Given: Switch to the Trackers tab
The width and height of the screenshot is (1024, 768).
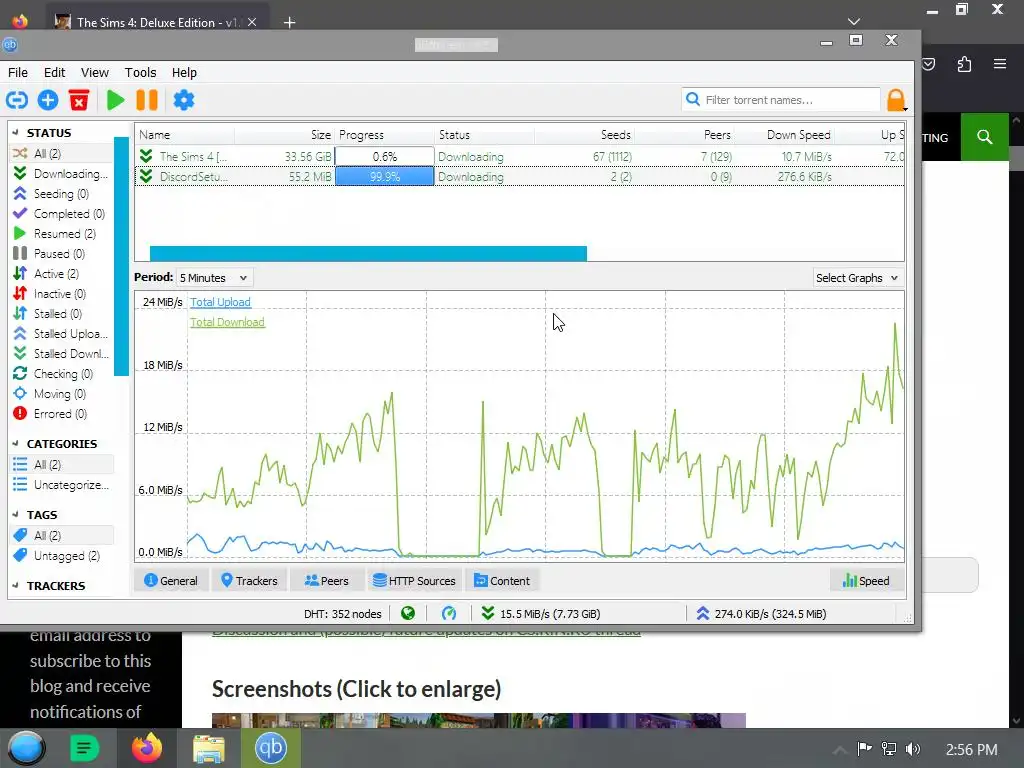Looking at the screenshot, I should click(249, 581).
